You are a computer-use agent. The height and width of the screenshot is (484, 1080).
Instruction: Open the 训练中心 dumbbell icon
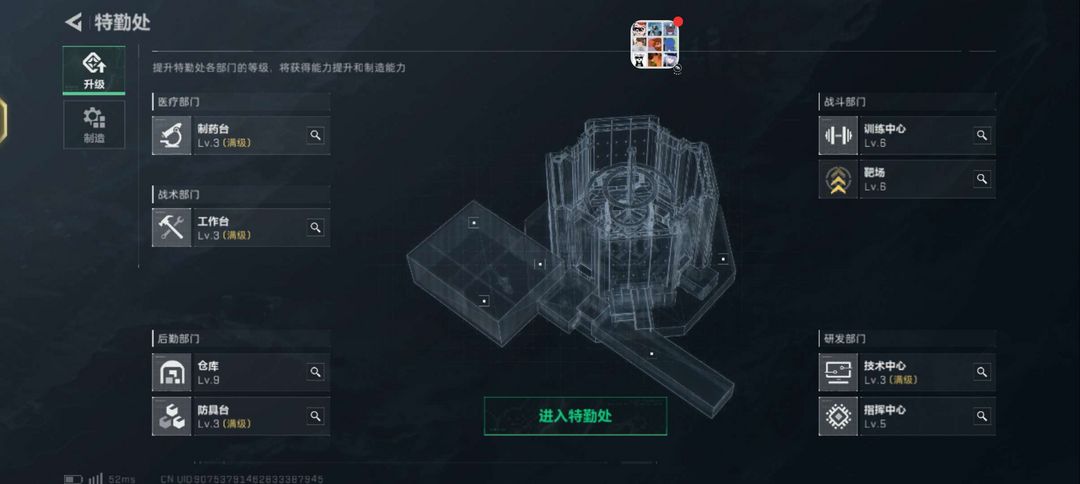click(x=838, y=135)
